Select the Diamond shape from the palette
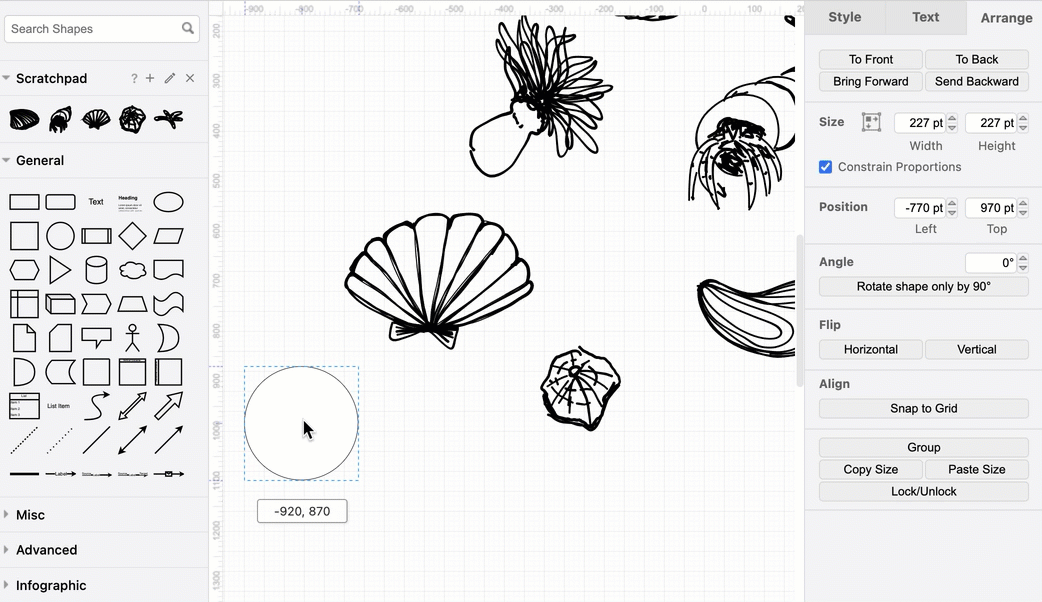This screenshot has height=602, width=1042. (132, 235)
